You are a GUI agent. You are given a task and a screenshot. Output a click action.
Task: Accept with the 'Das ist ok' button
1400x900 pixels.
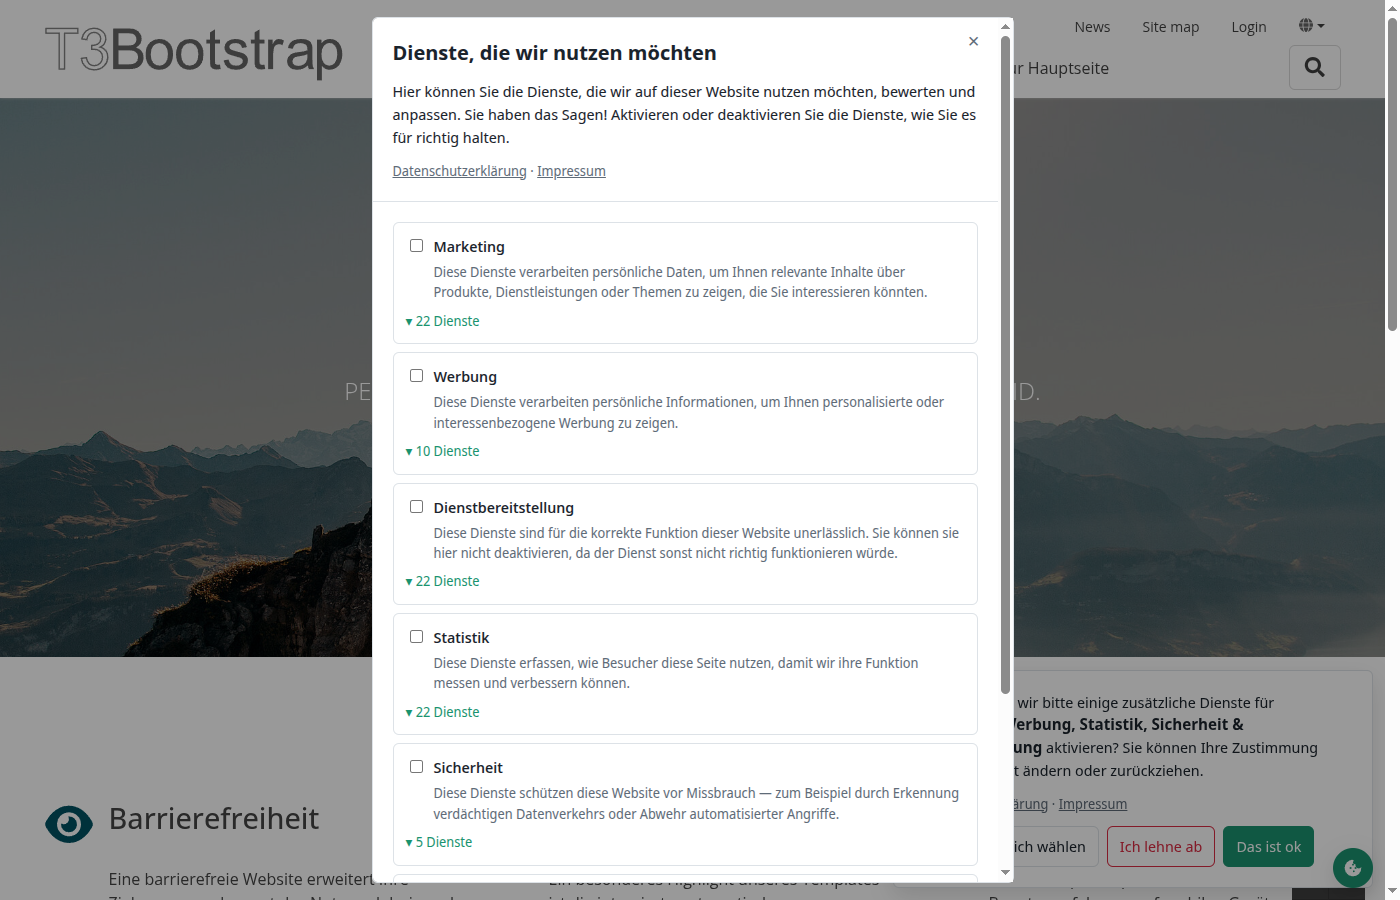click(1269, 847)
